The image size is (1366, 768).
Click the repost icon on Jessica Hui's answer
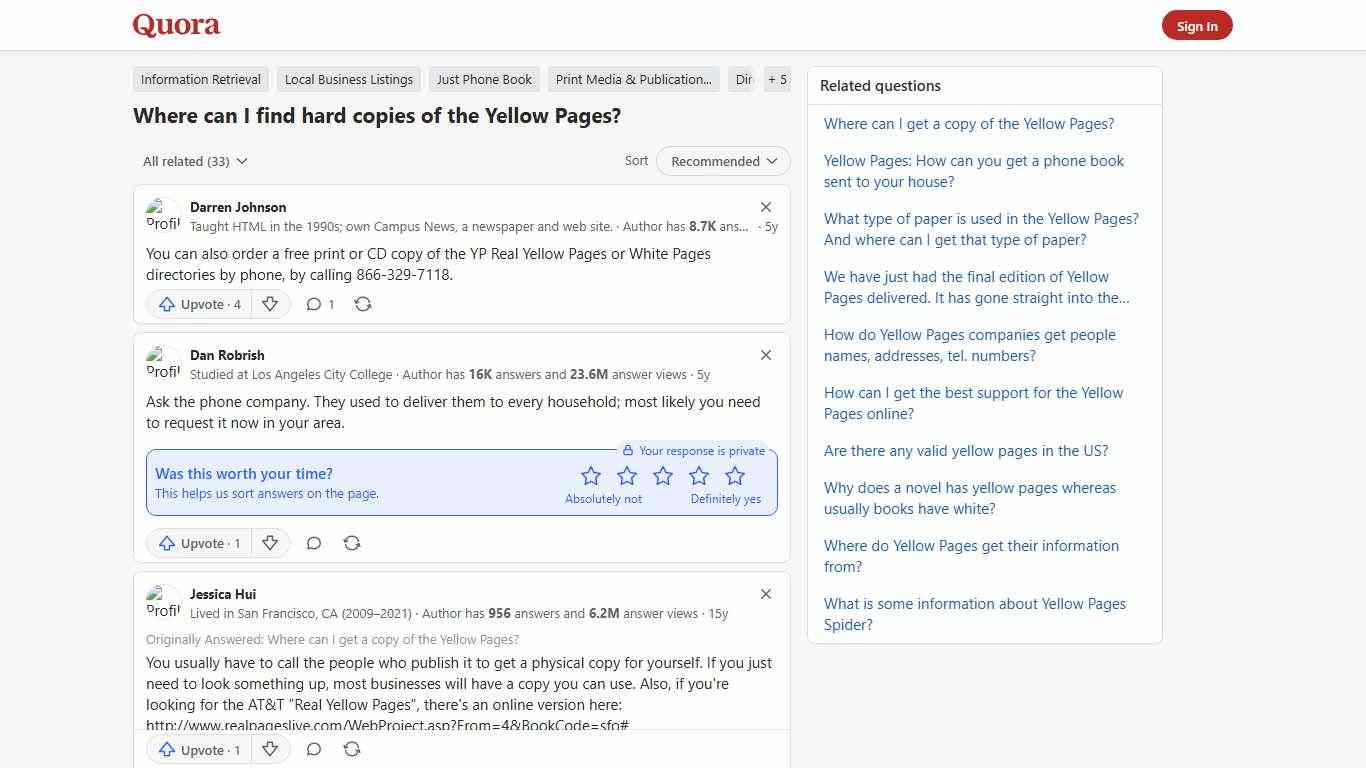(351, 749)
